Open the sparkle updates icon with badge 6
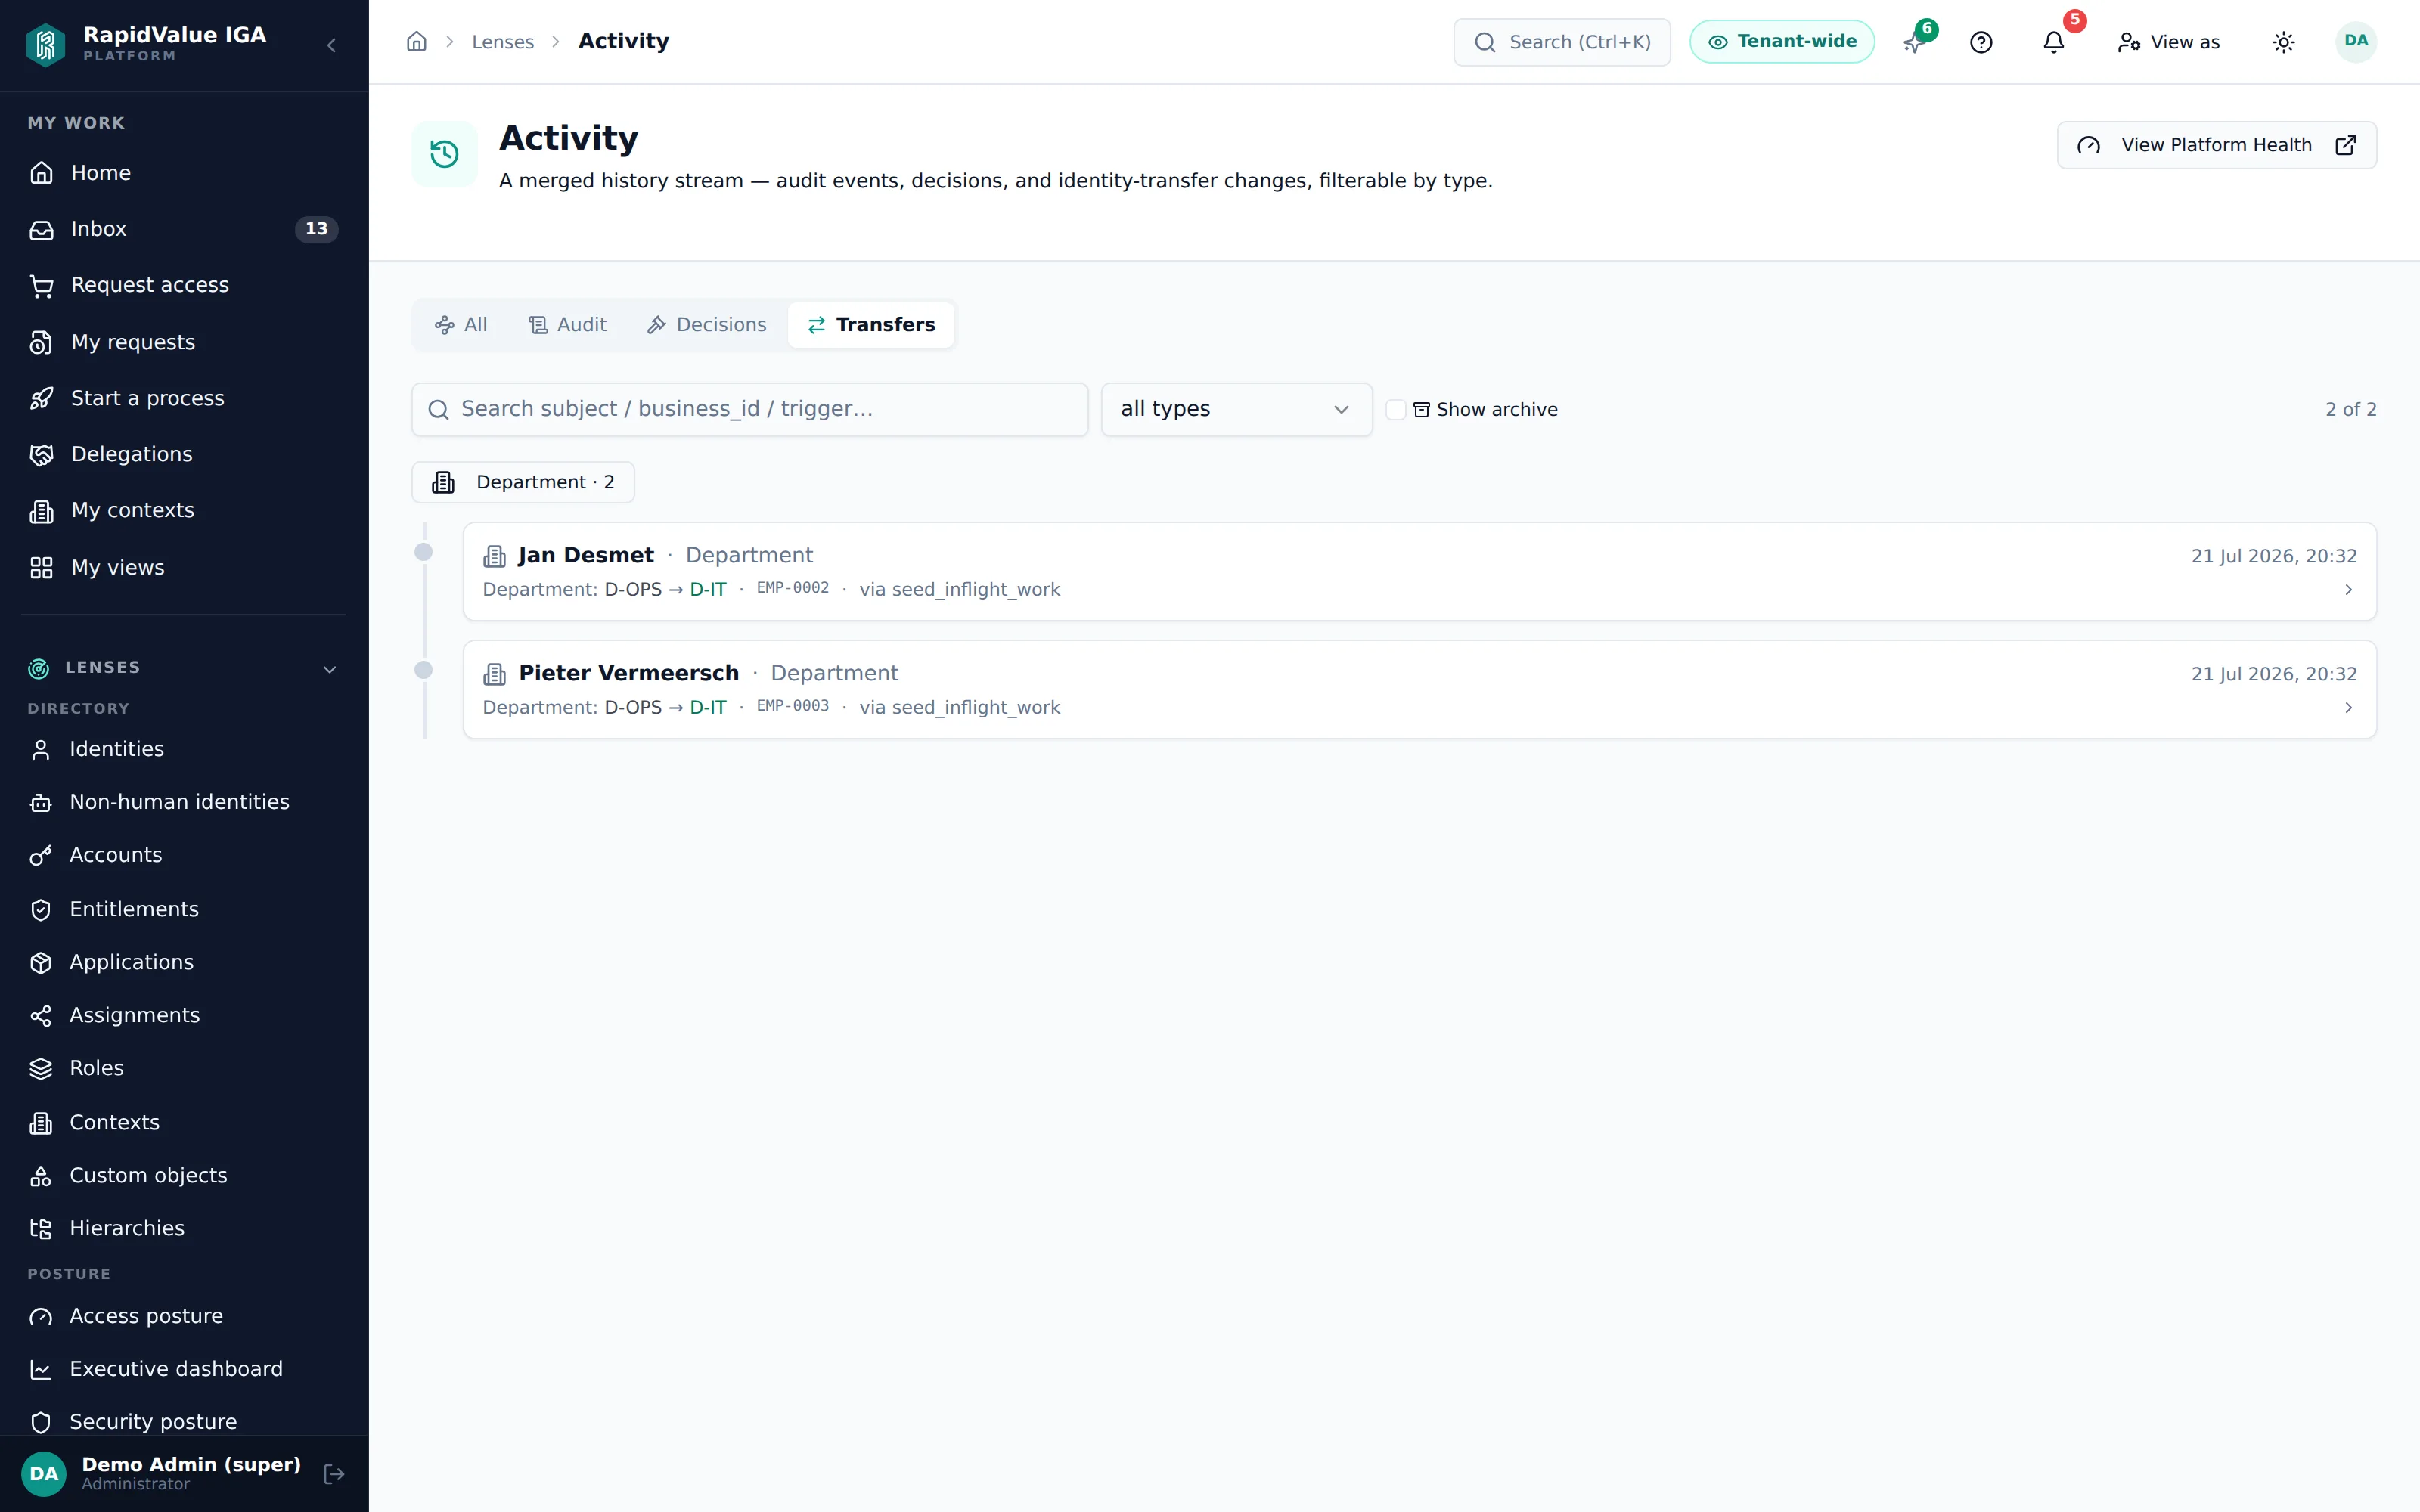Viewport: 2420px width, 1512px height. pyautogui.click(x=1915, y=42)
